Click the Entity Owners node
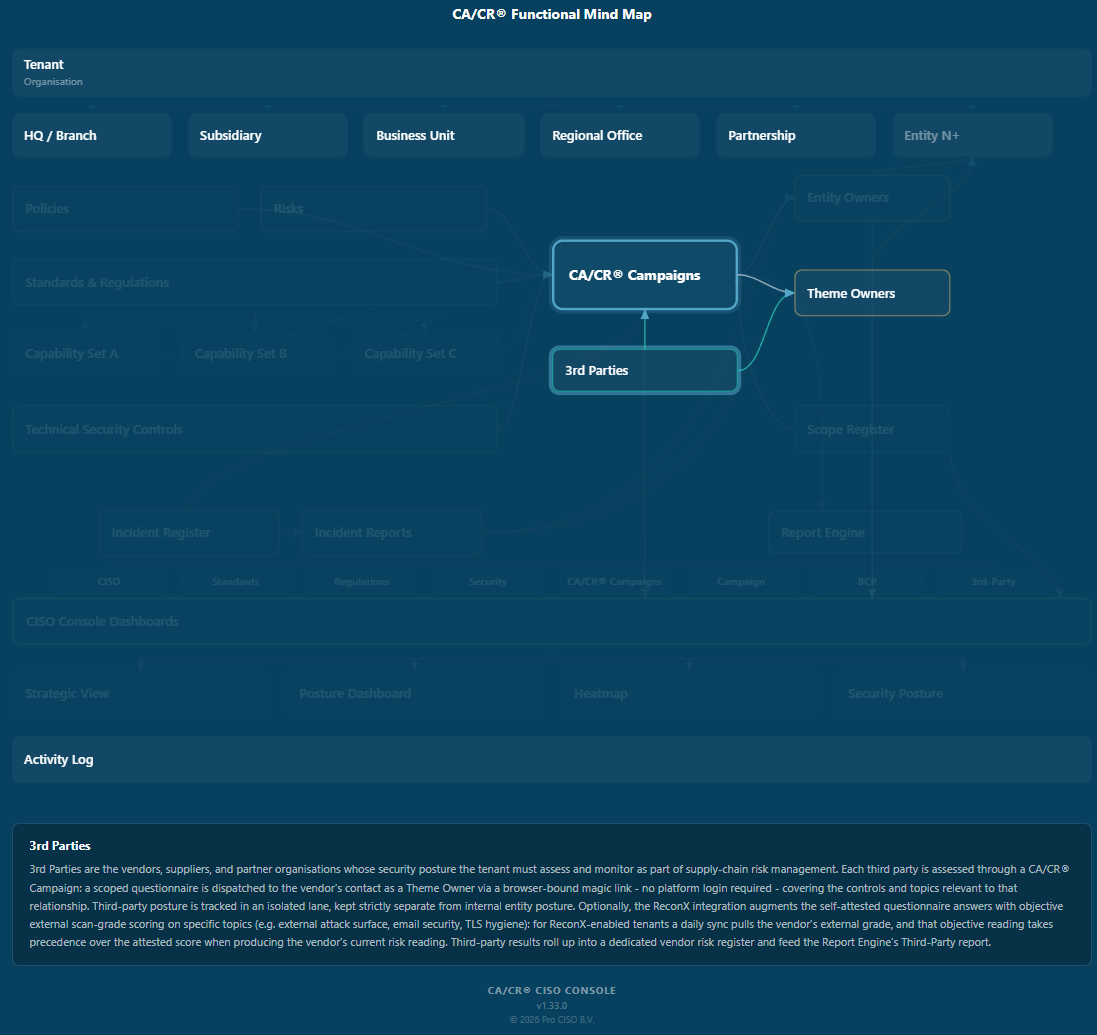 [x=872, y=197]
